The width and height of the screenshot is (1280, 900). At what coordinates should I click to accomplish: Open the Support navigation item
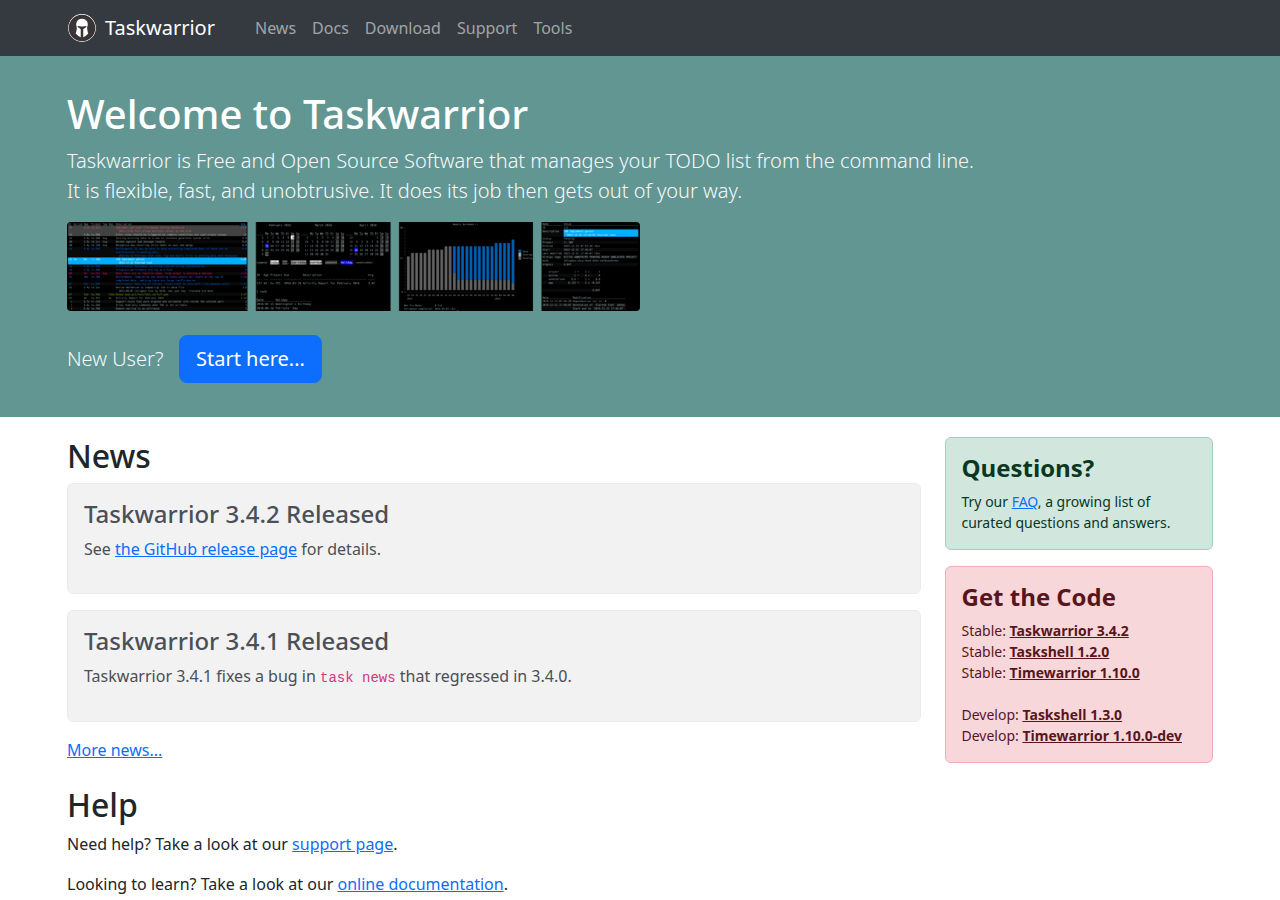click(487, 28)
